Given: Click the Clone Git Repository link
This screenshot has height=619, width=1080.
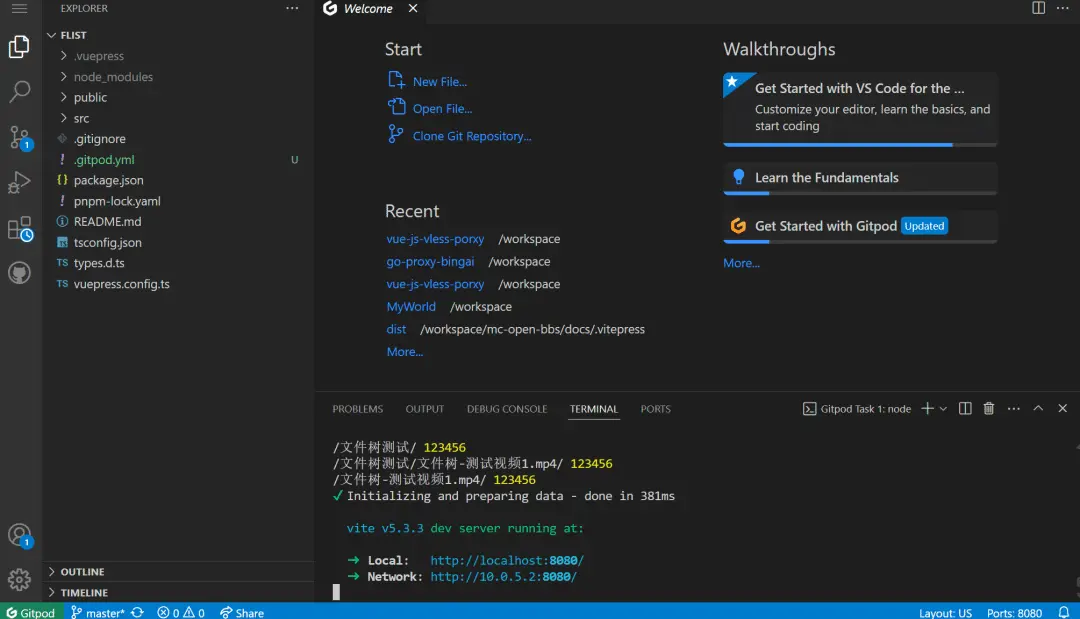Looking at the screenshot, I should pos(471,136).
